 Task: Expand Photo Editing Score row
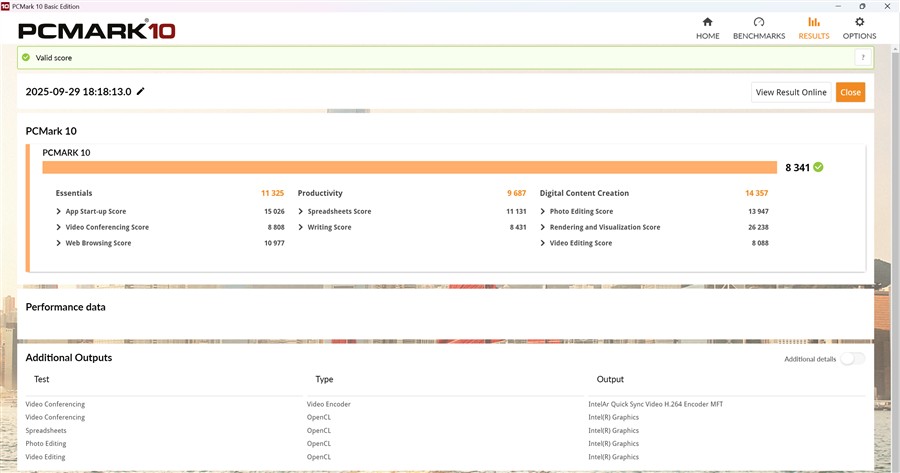(x=543, y=212)
